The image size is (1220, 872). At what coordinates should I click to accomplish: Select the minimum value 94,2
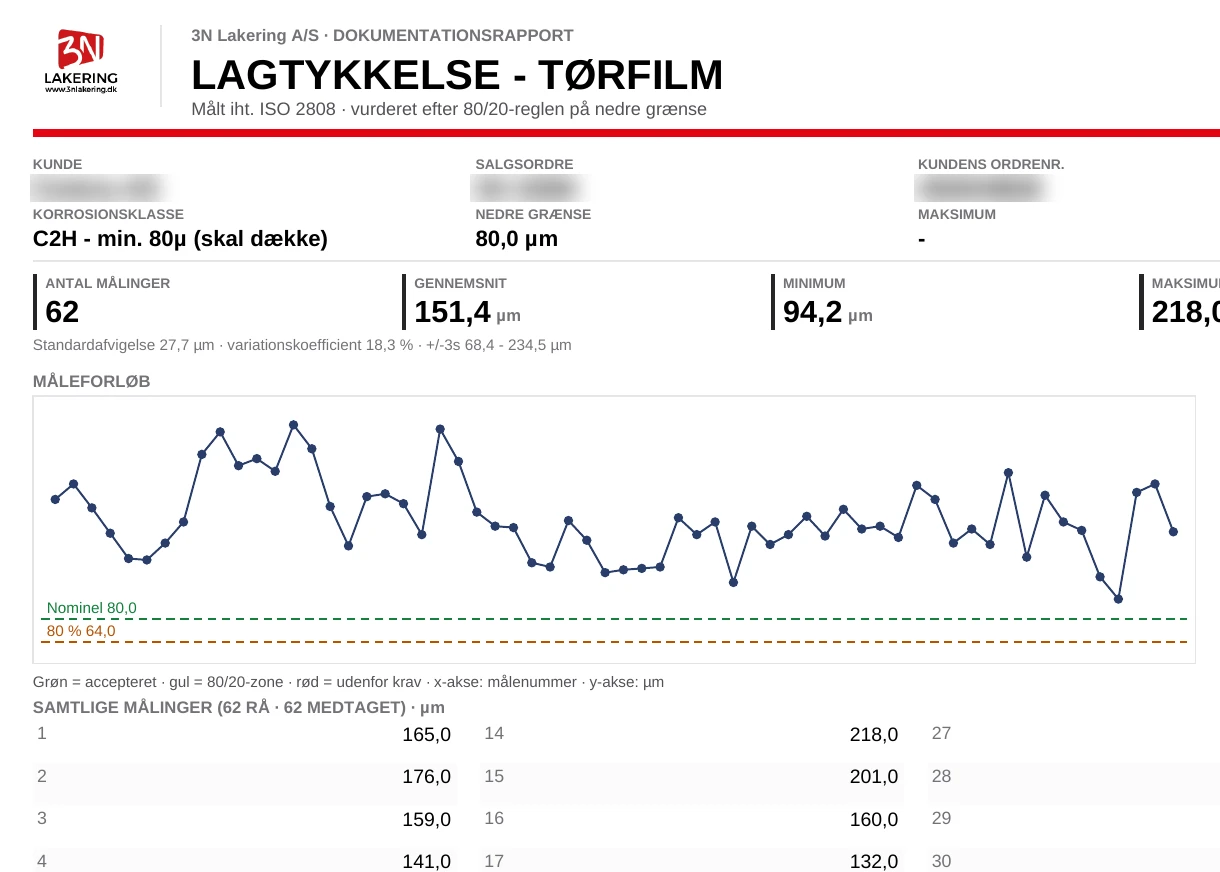[x=812, y=313]
